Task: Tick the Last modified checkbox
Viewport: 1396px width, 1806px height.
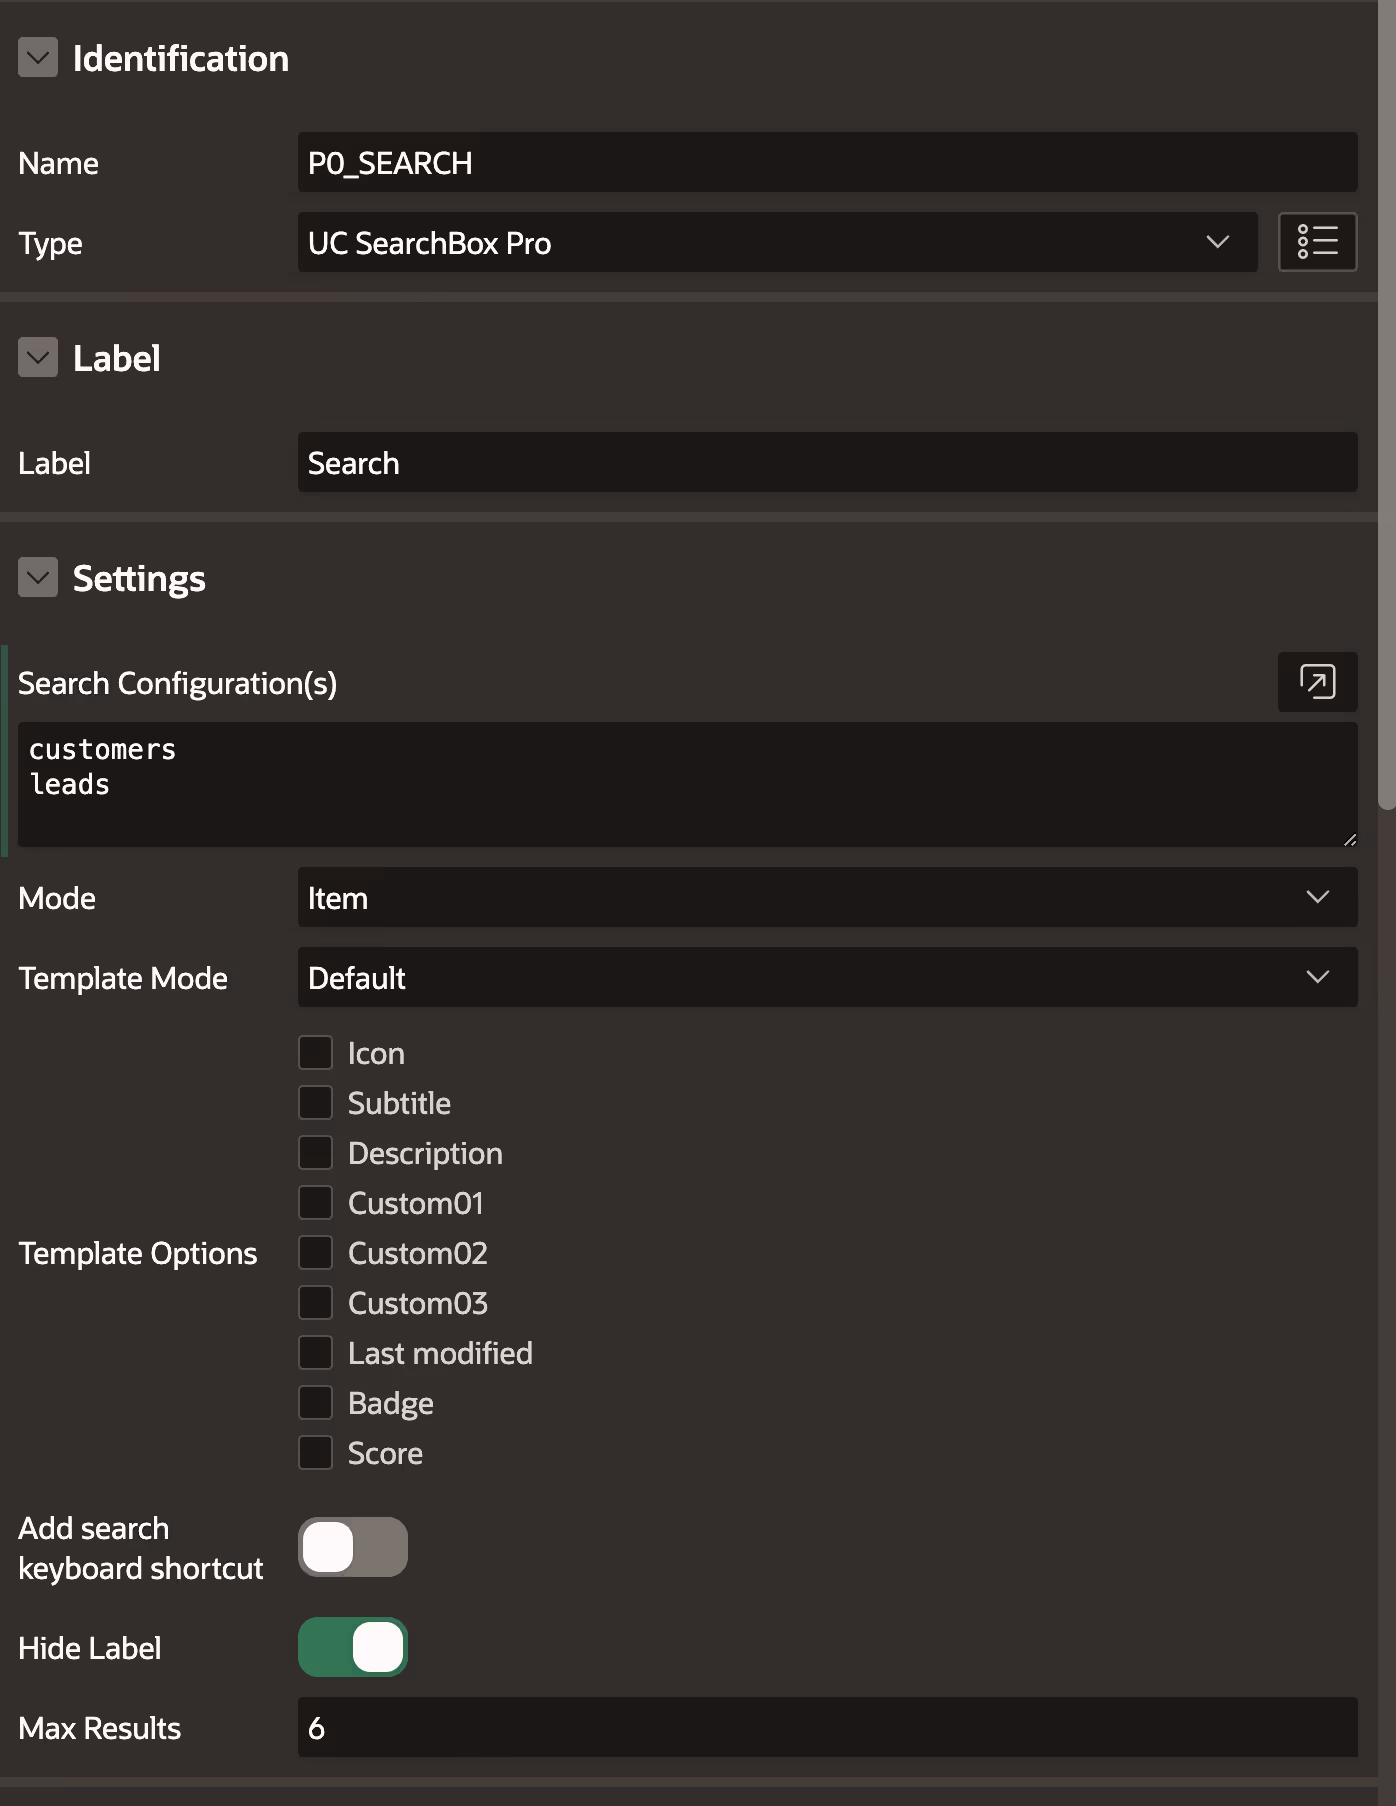Action: click(x=316, y=1353)
